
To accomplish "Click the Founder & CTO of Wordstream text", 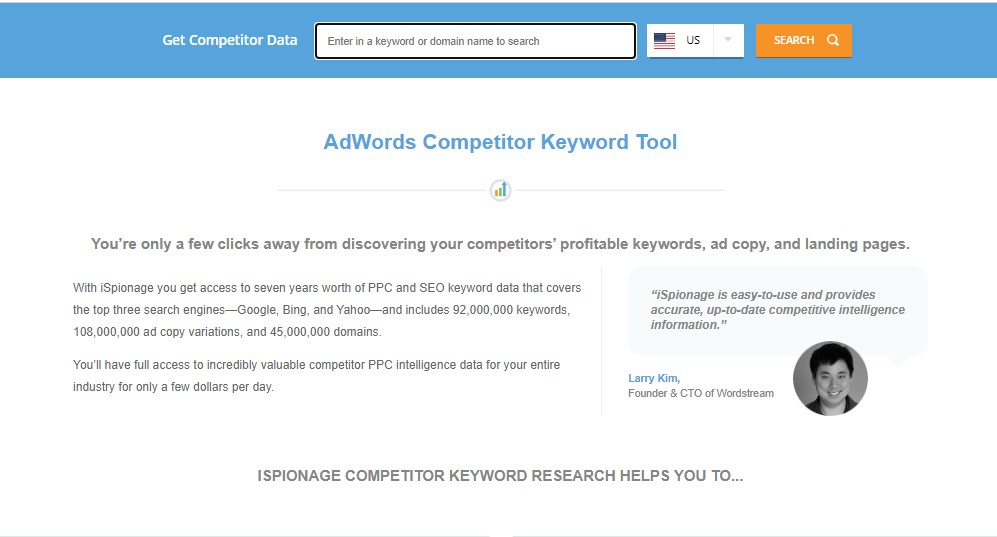I will [x=700, y=393].
